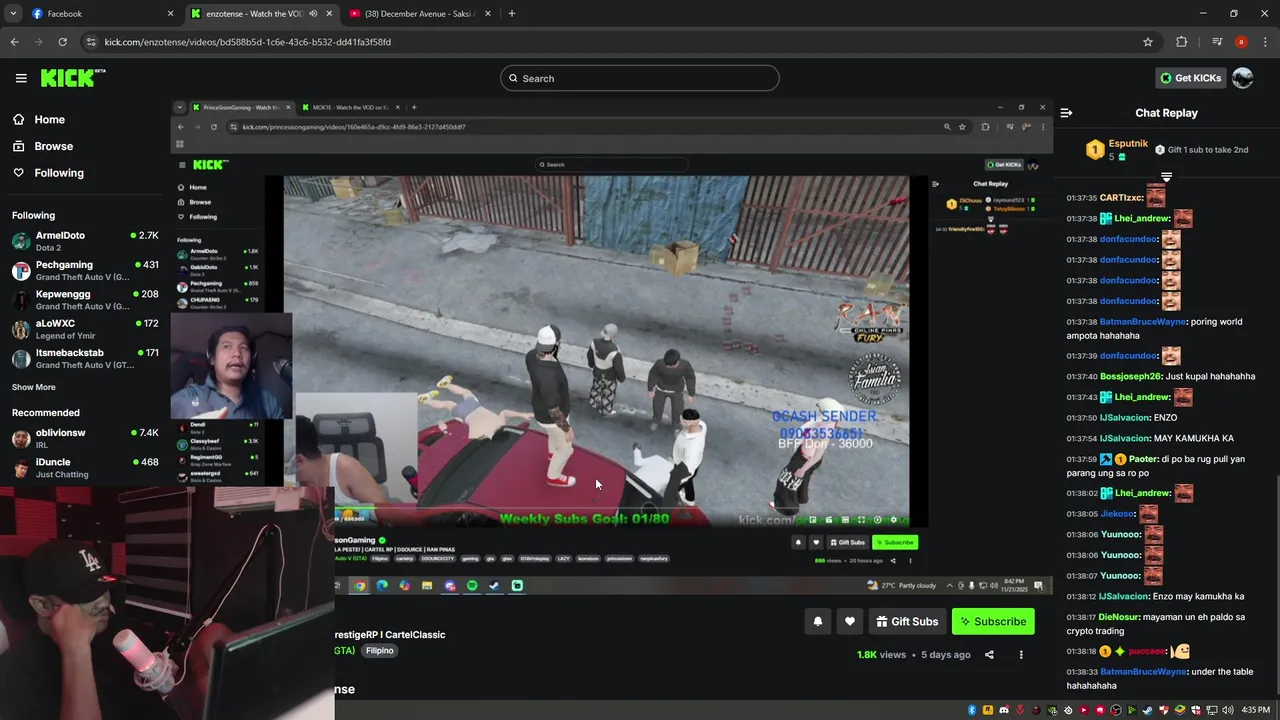The height and width of the screenshot is (720, 1280).
Task: Open the three-dot more options menu
Action: (1021, 655)
